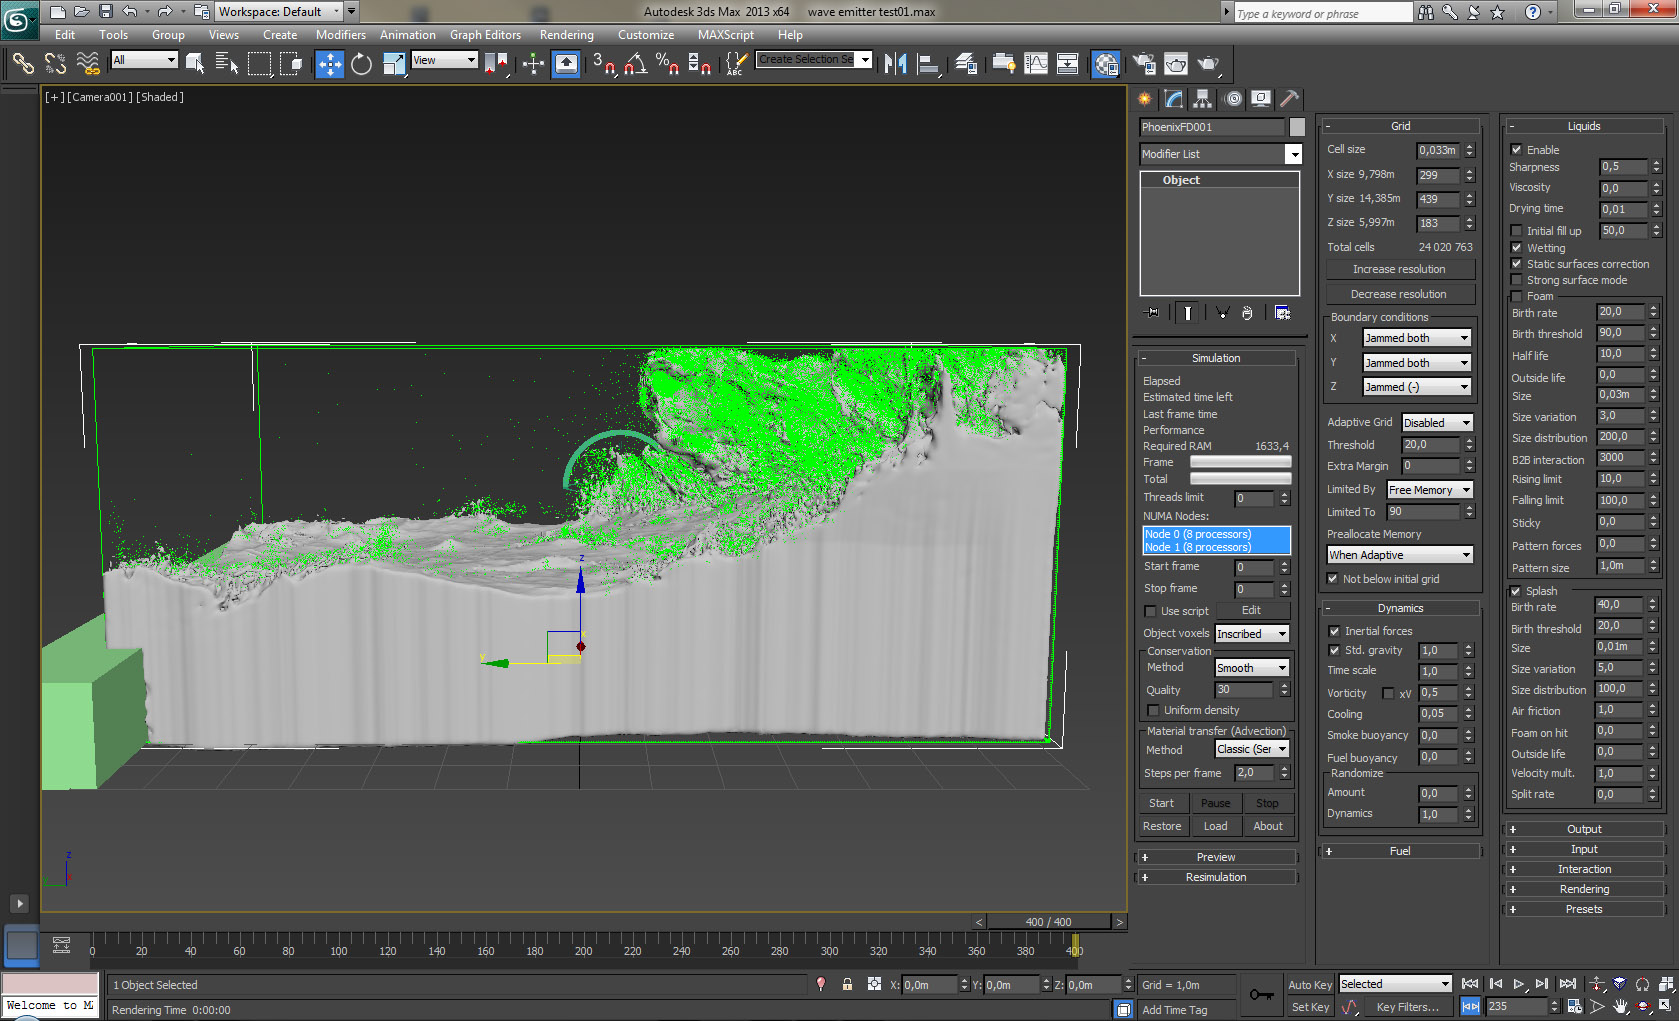Click the Unlink Selection tool
Image resolution: width=1679 pixels, height=1021 pixels.
click(55, 64)
